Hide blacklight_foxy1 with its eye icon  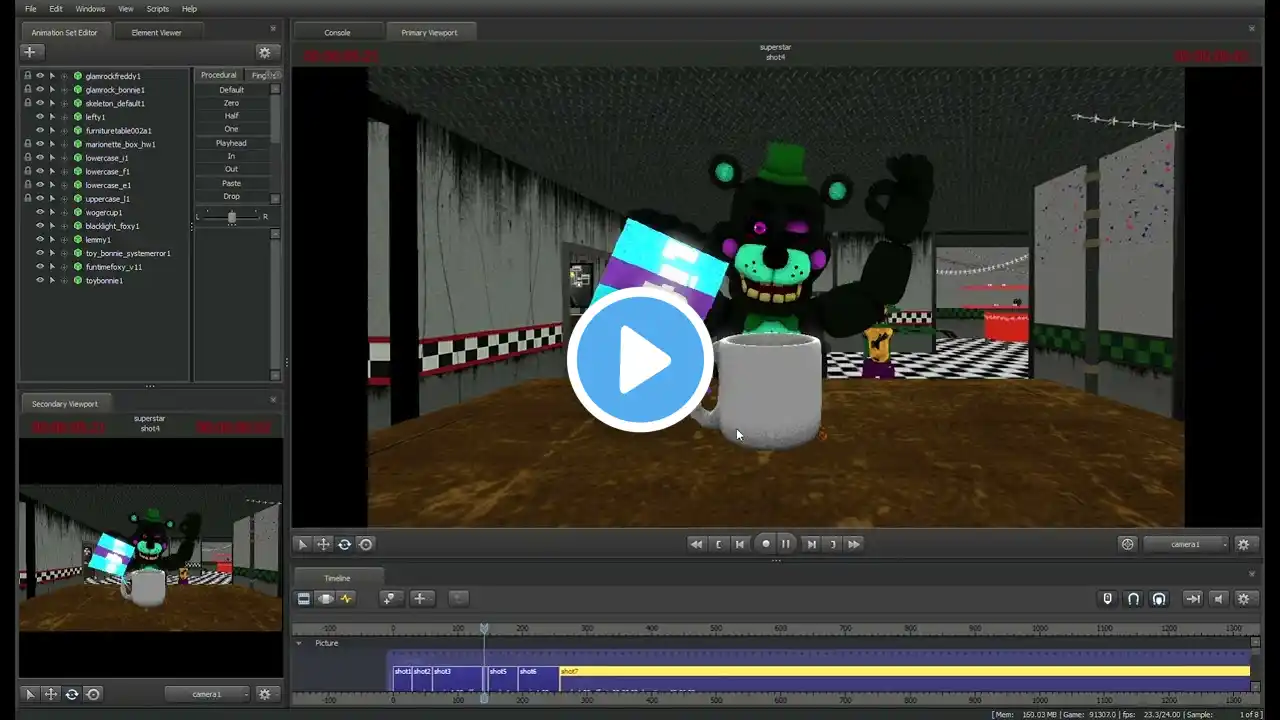point(40,226)
